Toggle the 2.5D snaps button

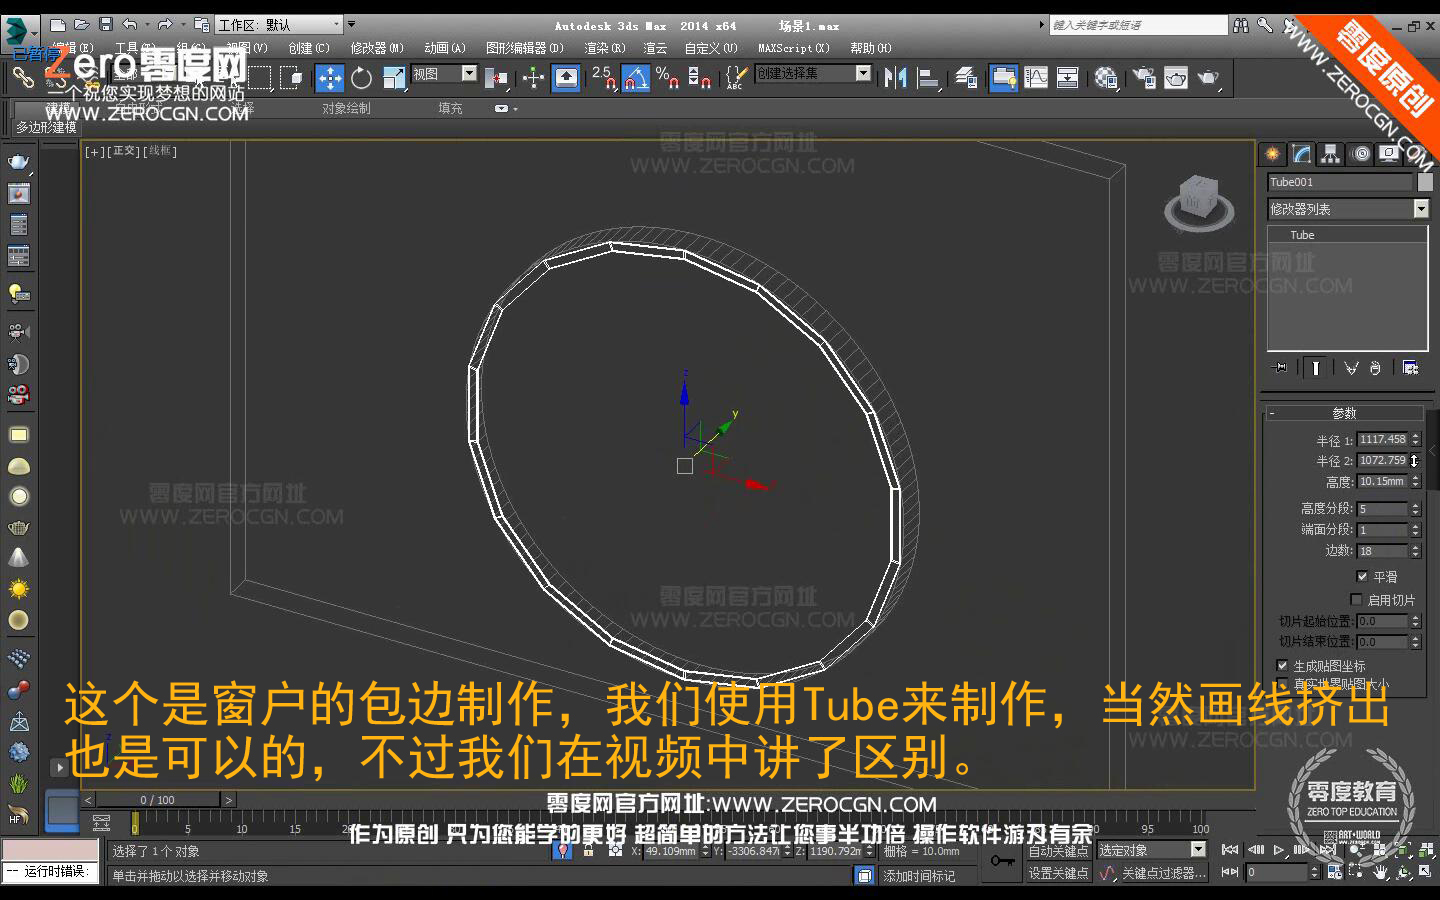[603, 77]
